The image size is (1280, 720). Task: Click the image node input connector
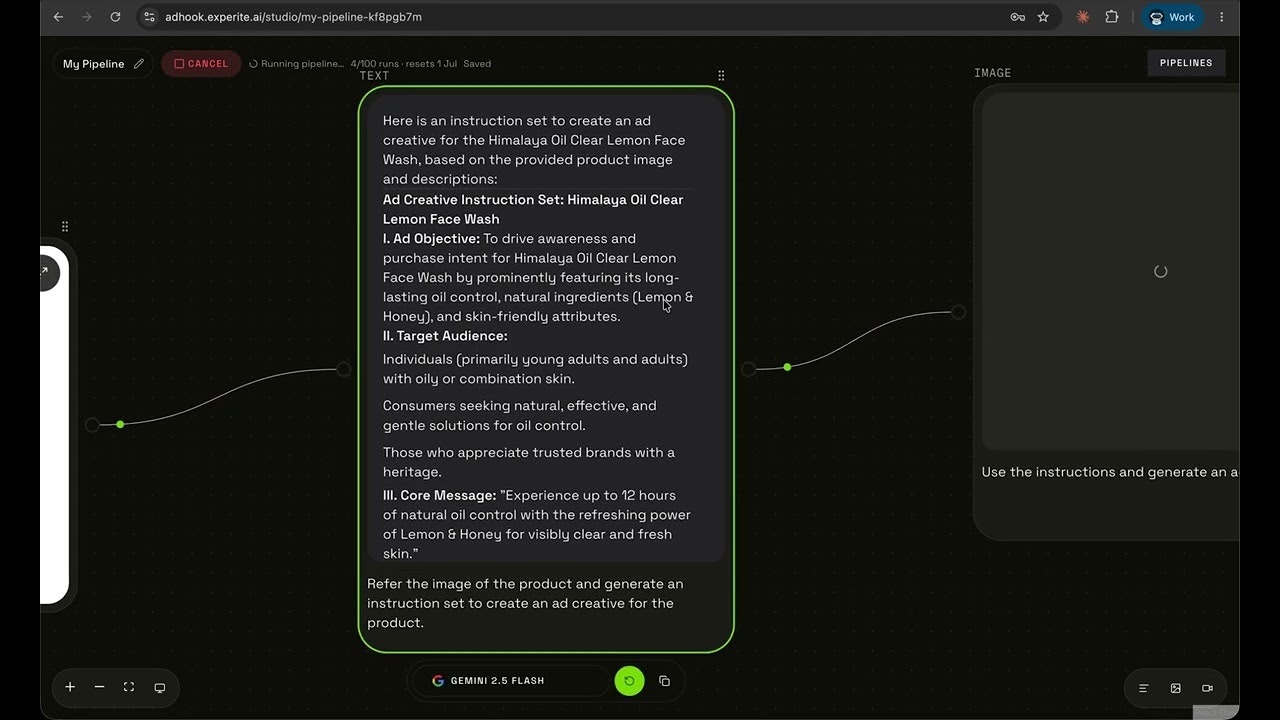tap(958, 312)
